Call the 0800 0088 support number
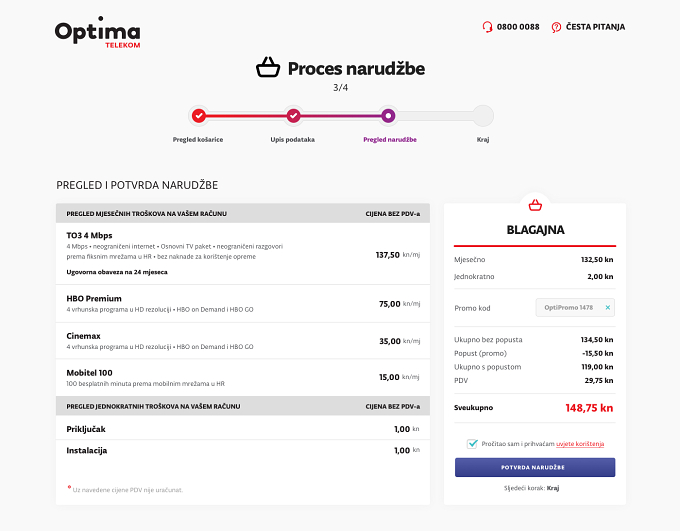680x531 pixels. [518, 27]
